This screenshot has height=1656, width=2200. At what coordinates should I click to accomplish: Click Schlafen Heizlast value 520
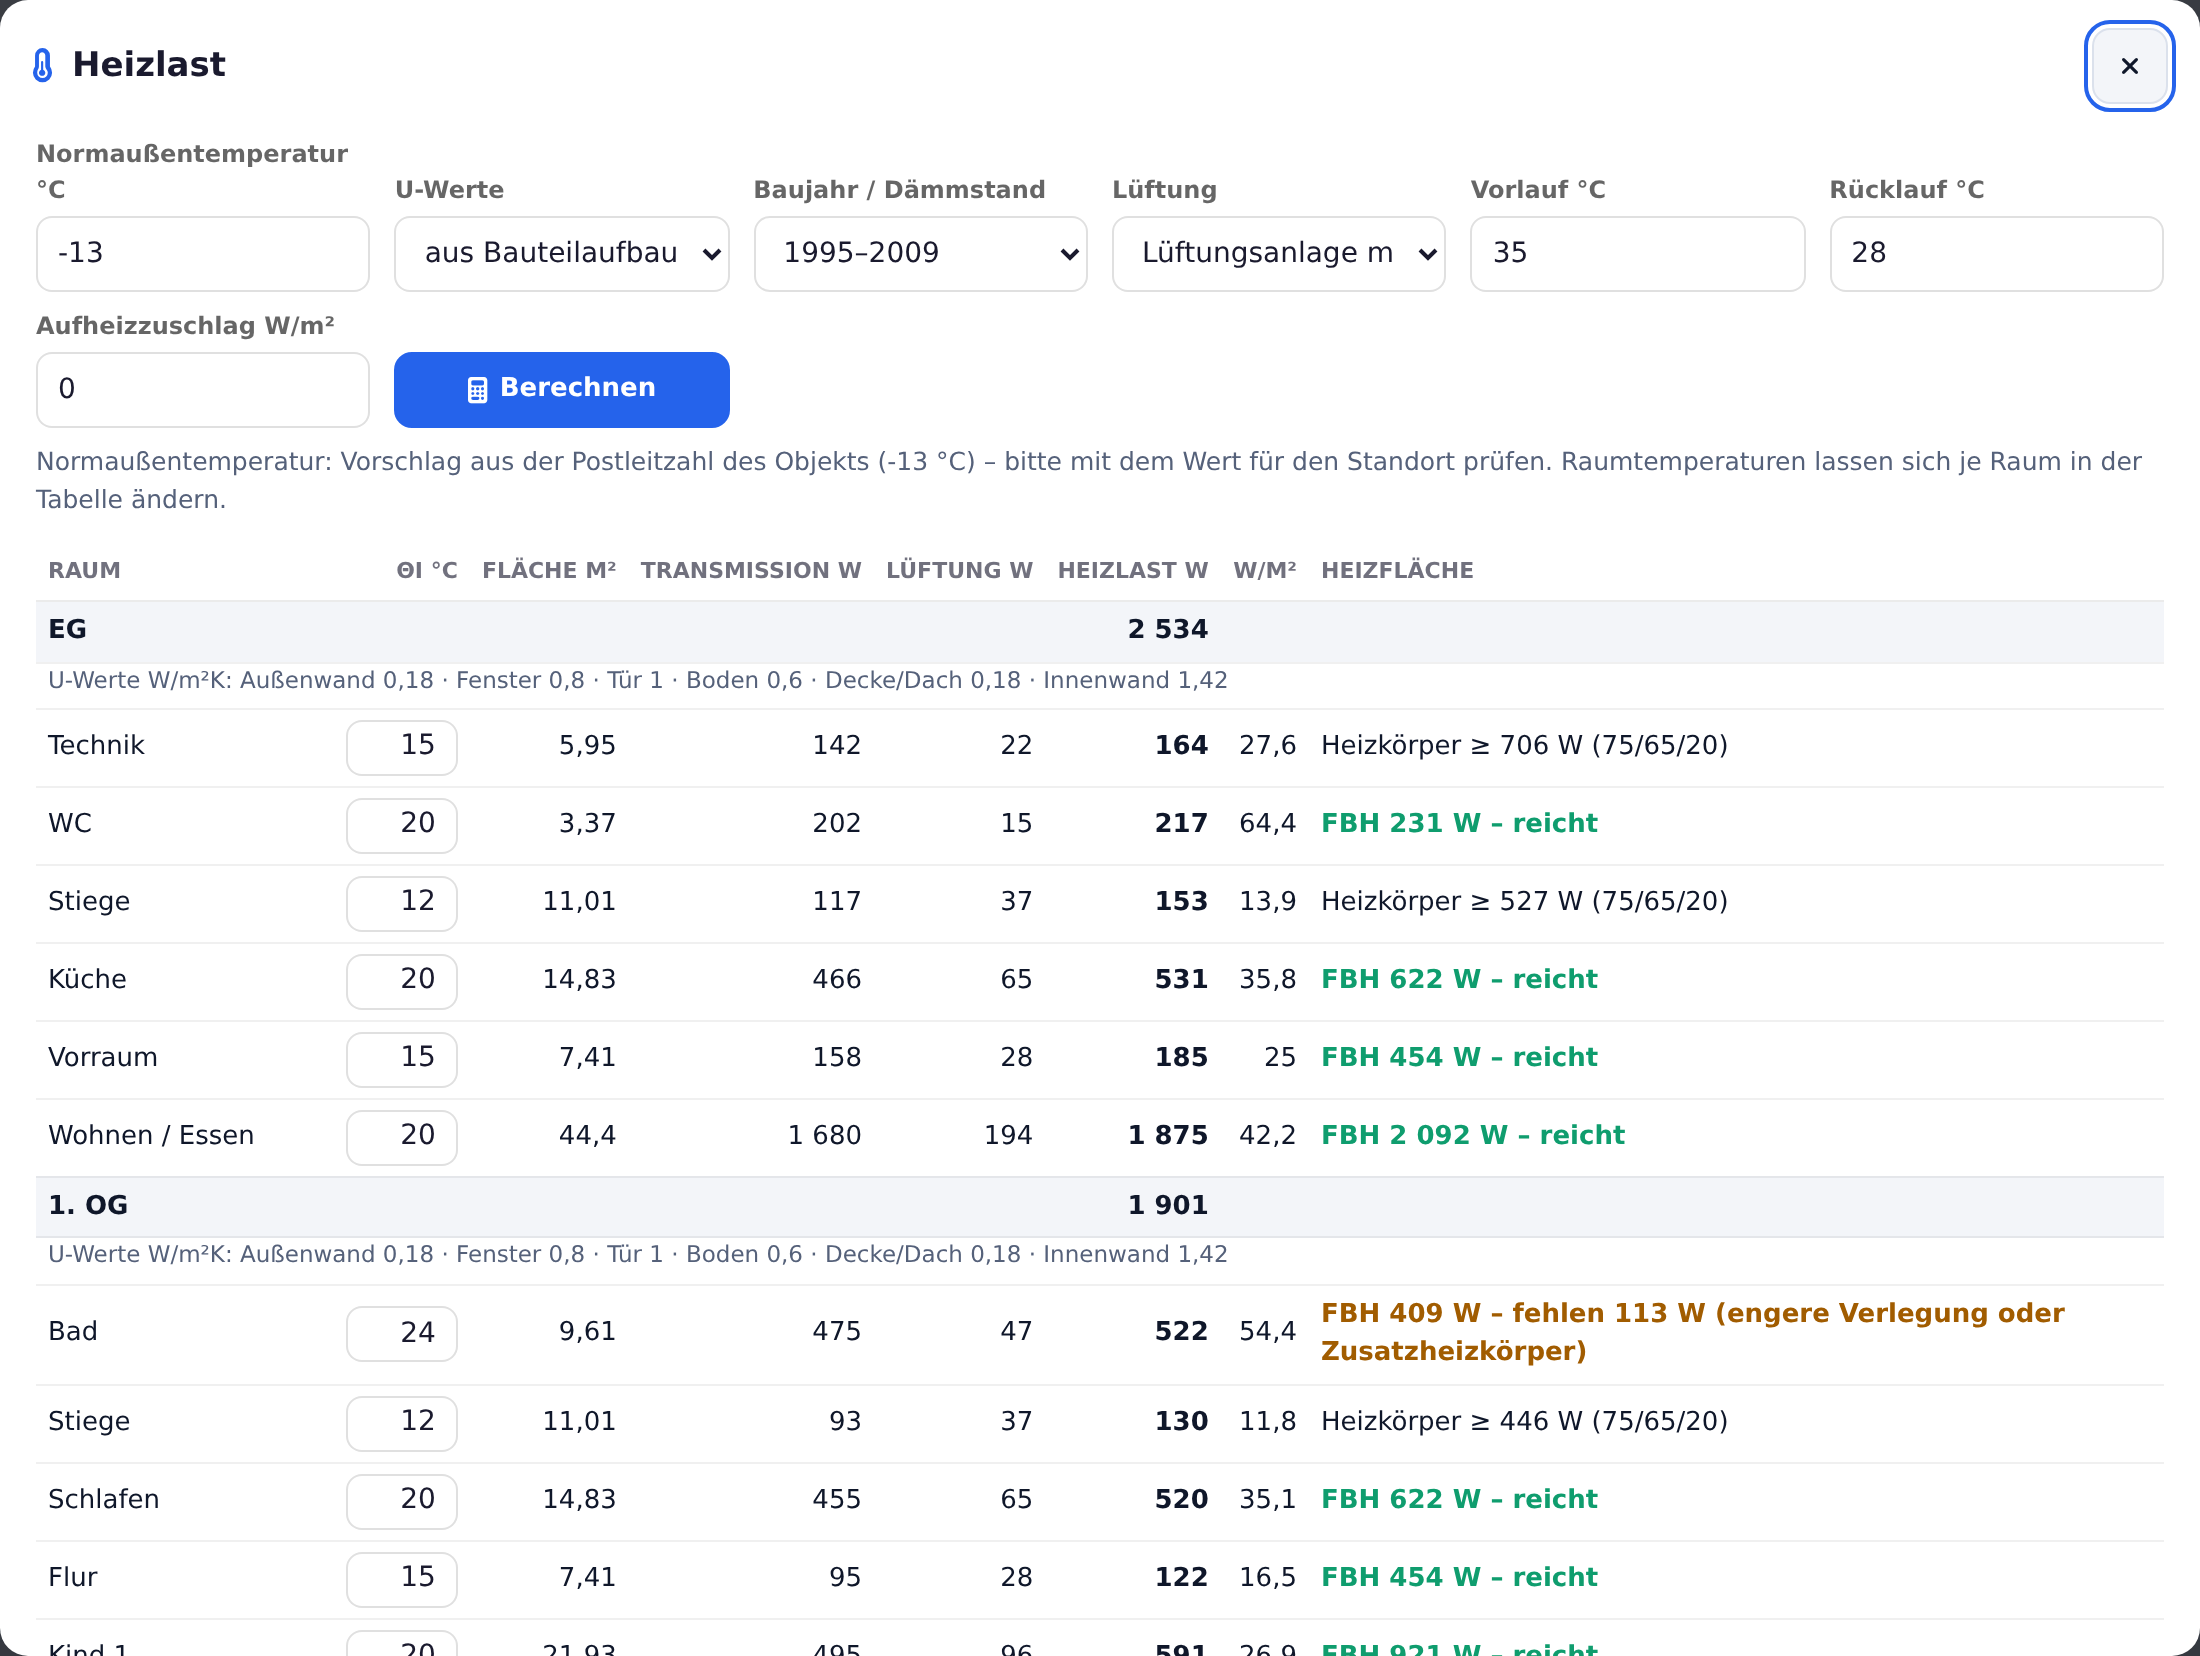pos(1181,1499)
